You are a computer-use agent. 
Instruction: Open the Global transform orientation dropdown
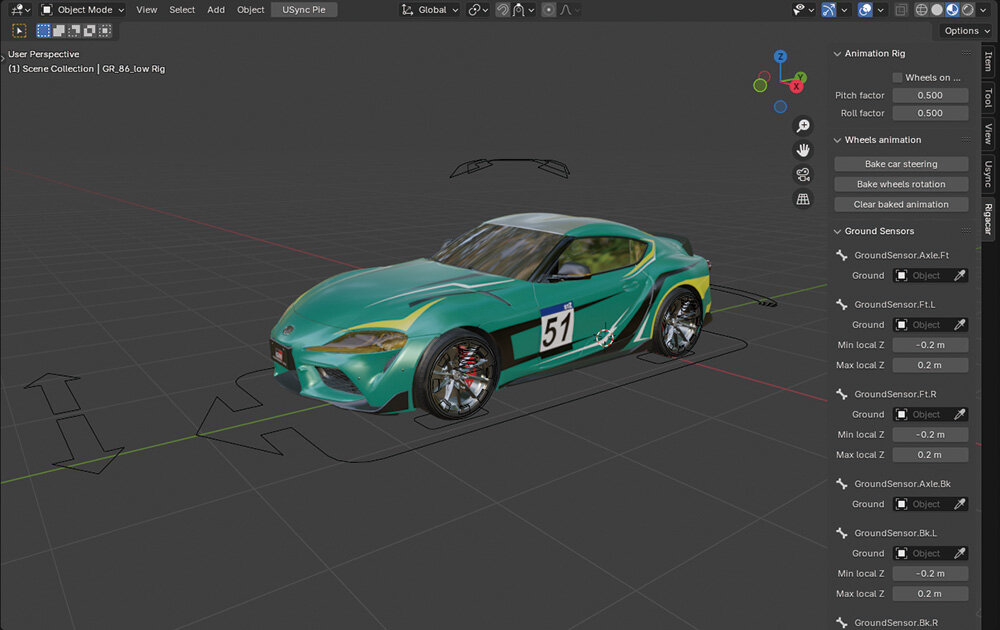coord(430,10)
